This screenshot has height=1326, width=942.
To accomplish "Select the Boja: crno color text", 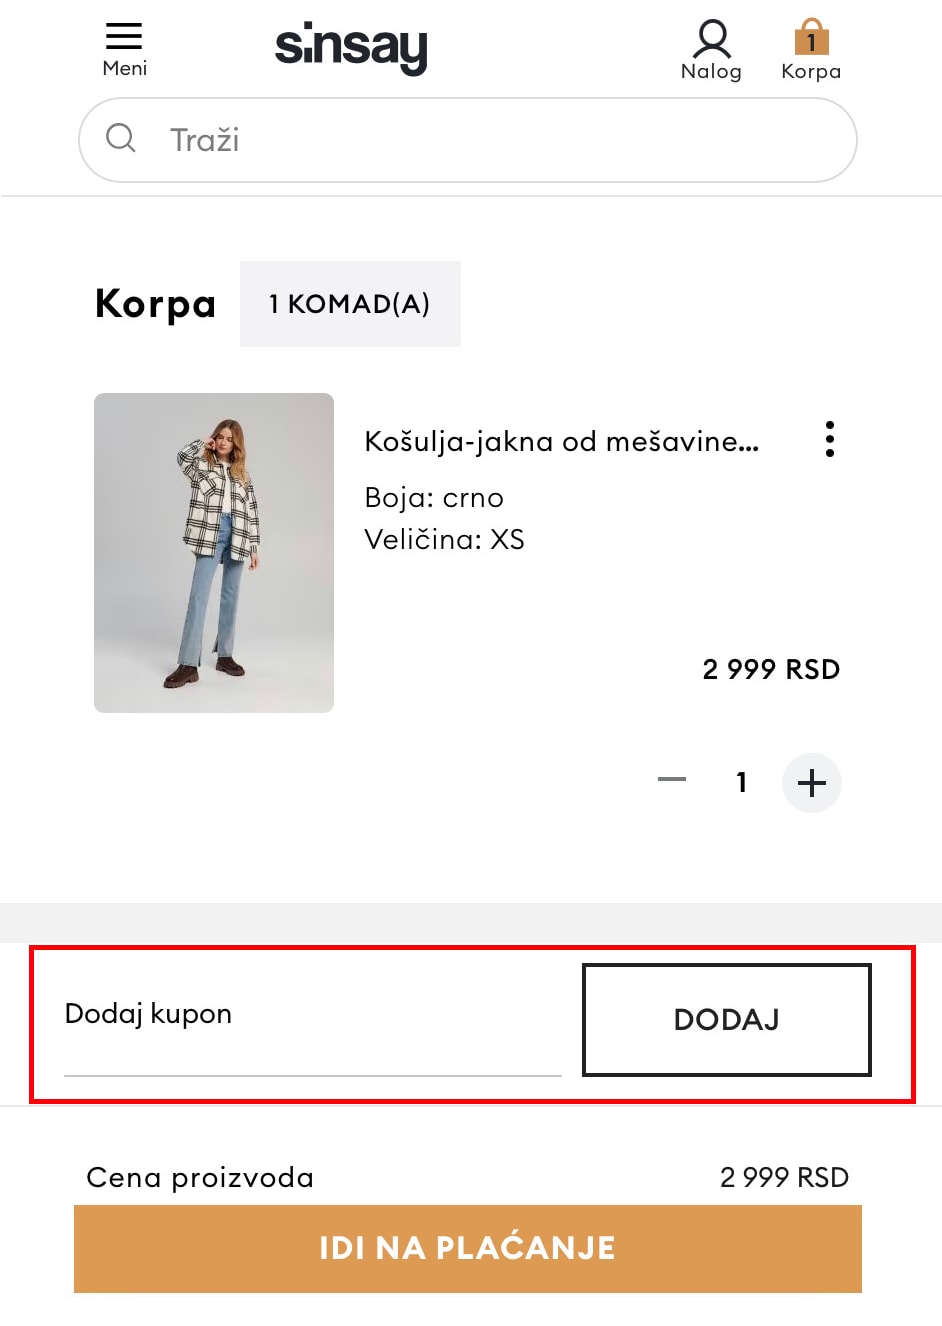I will pos(434,498).
